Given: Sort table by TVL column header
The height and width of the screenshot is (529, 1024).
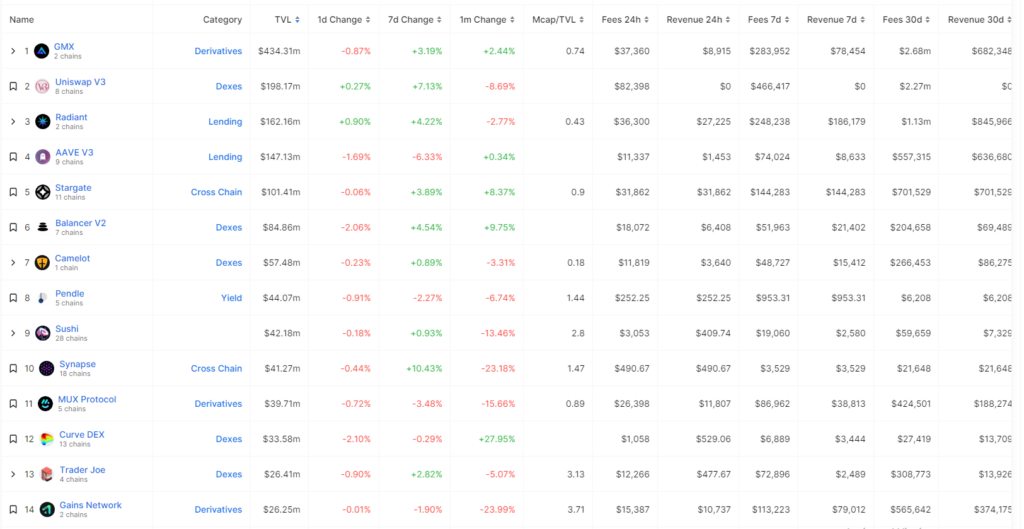Looking at the screenshot, I should coord(287,20).
